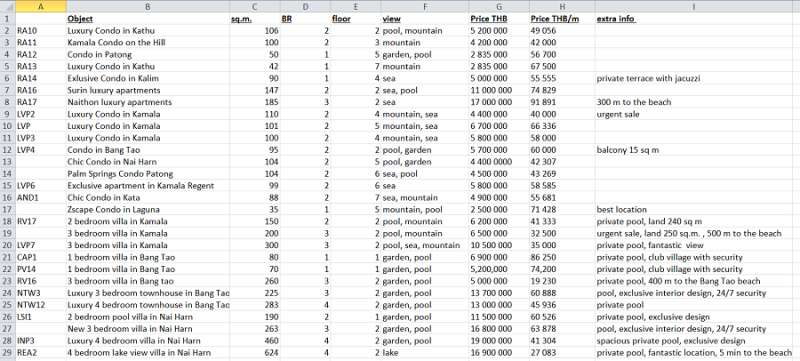Select column F header

[424, 7]
